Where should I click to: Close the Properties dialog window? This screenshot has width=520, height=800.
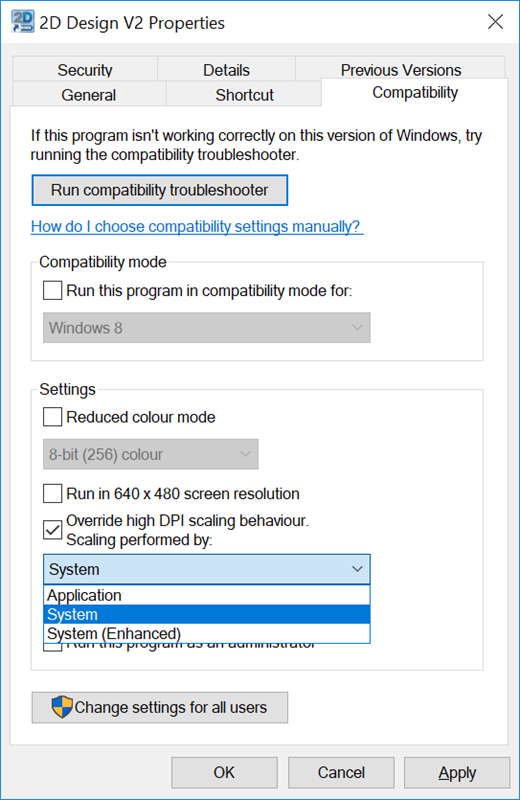[495, 22]
